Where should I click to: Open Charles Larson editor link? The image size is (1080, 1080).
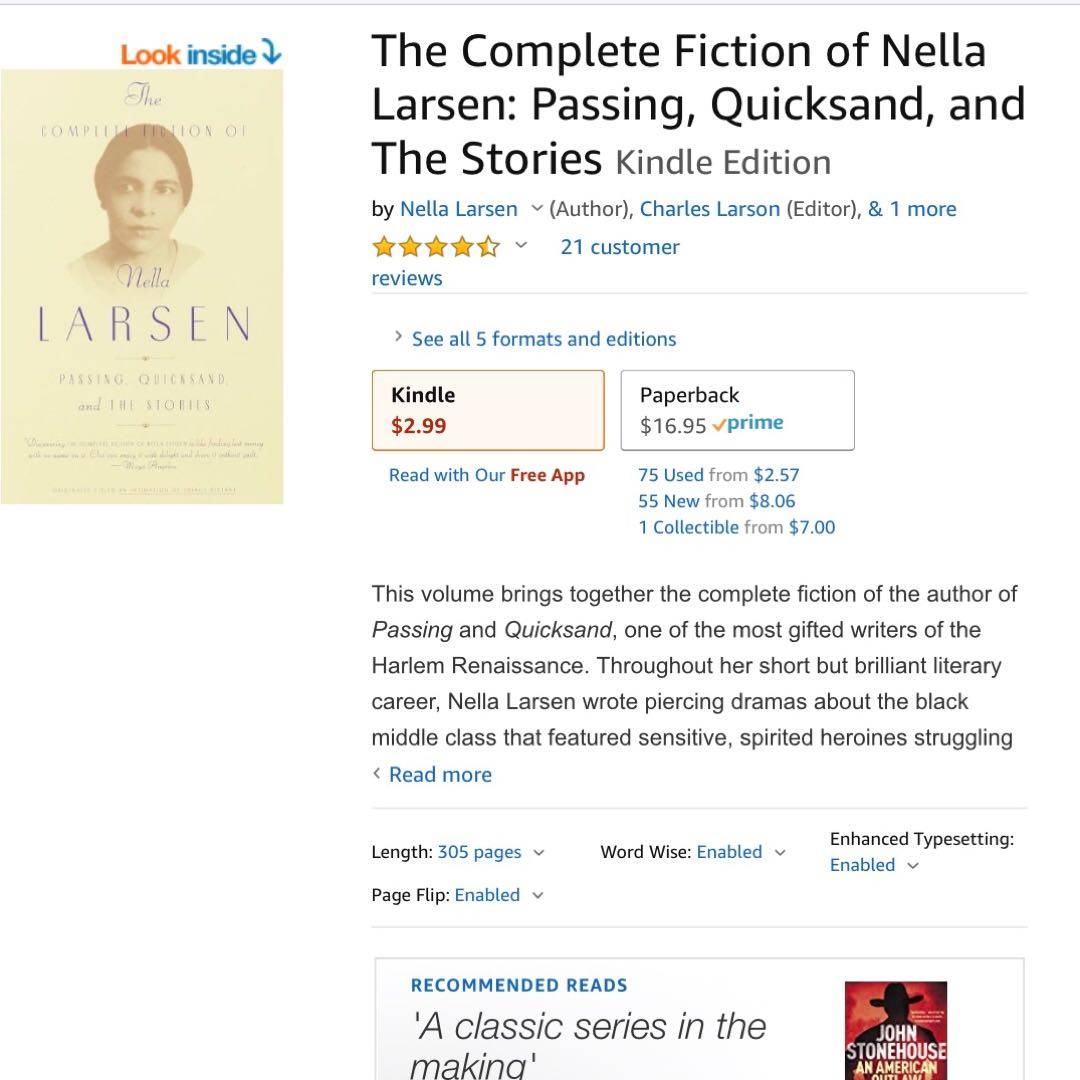(x=709, y=209)
